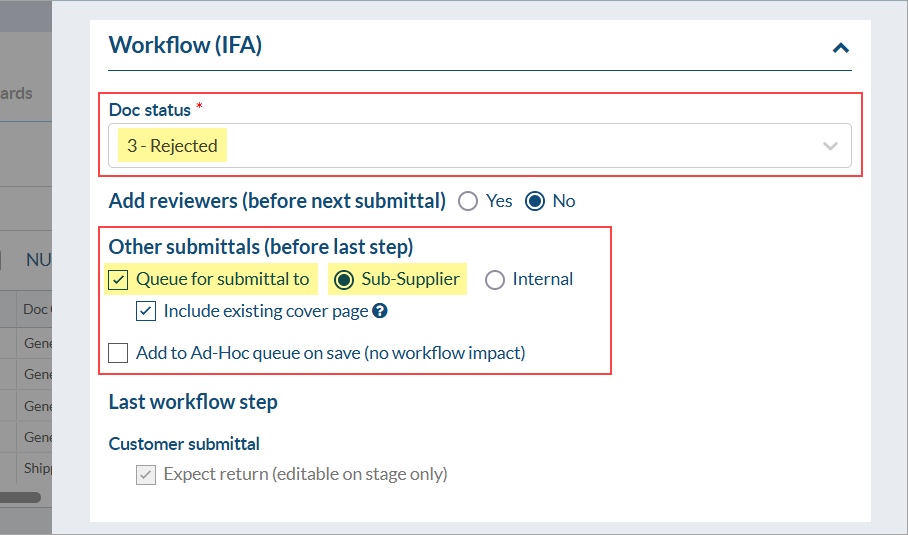The height and width of the screenshot is (535, 908).
Task: Click the Sub-Supplier label text
Action: (410, 279)
